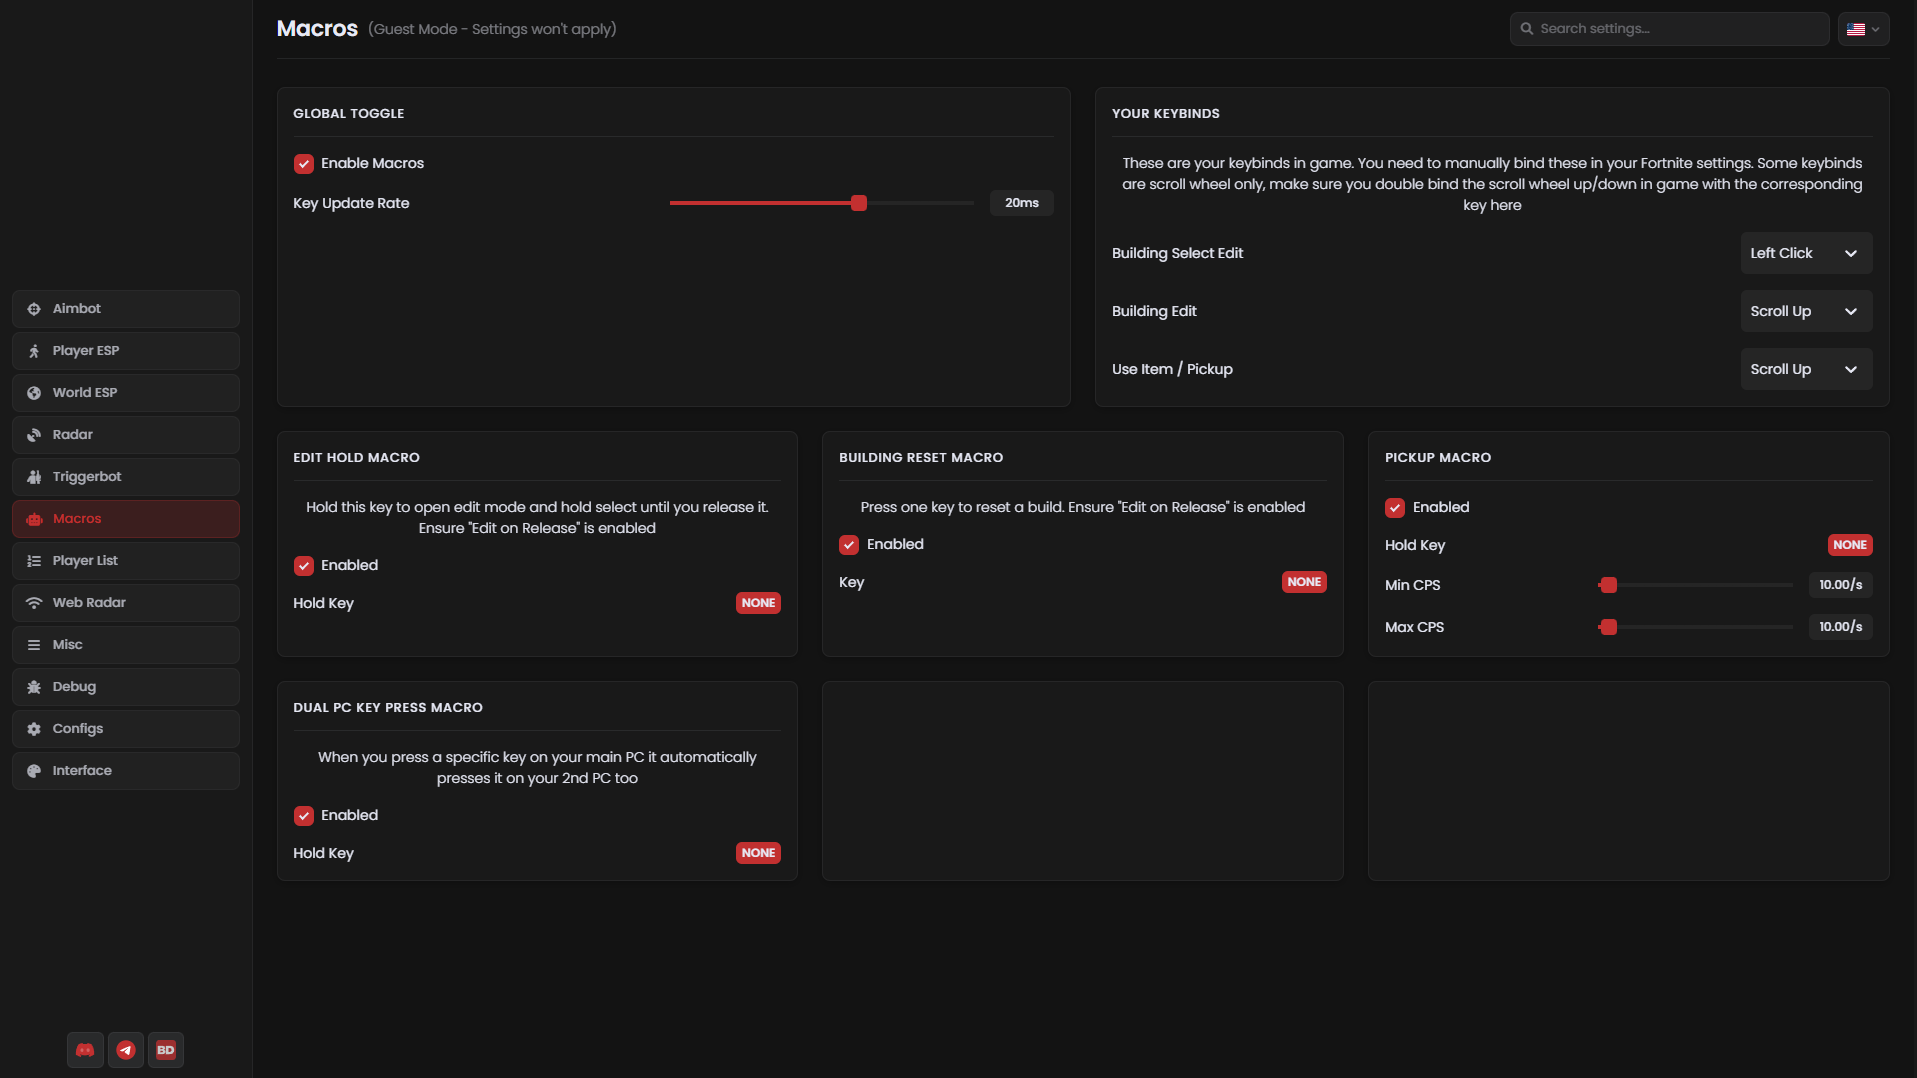Viewport: 1917px width, 1078px height.
Task: Click the Use Item / Pickup label
Action: click(1172, 370)
